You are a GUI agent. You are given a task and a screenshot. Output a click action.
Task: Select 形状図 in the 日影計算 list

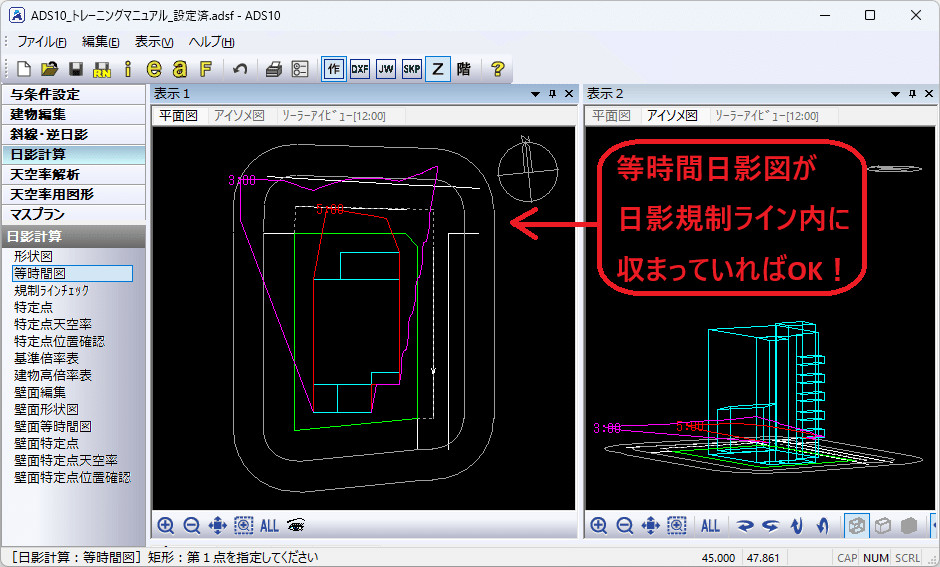(x=34, y=257)
